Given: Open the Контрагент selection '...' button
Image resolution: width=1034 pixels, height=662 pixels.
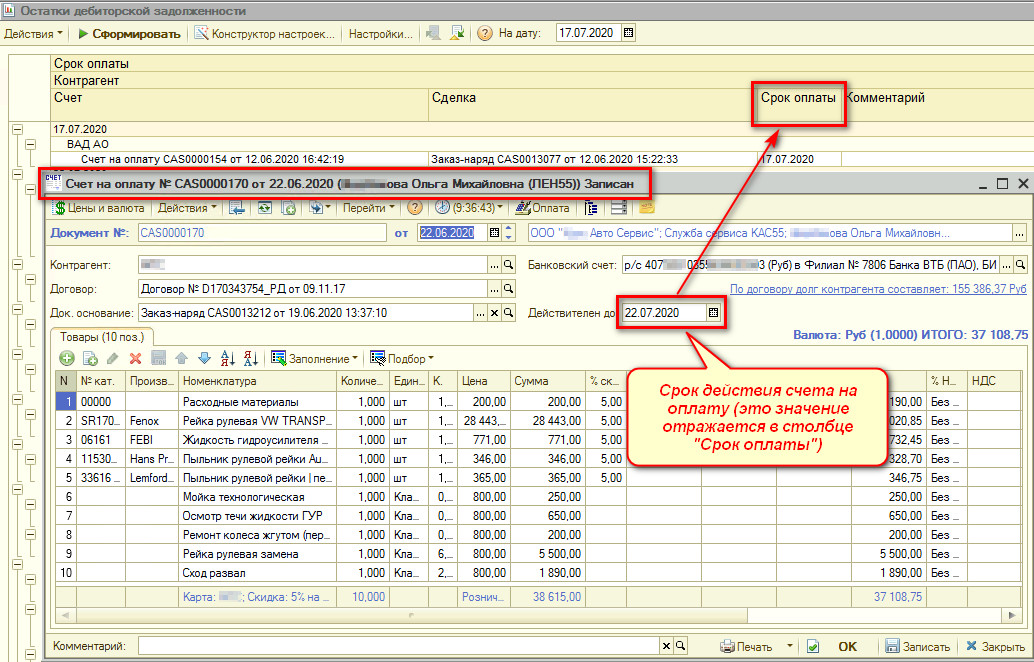Looking at the screenshot, I should tap(495, 265).
